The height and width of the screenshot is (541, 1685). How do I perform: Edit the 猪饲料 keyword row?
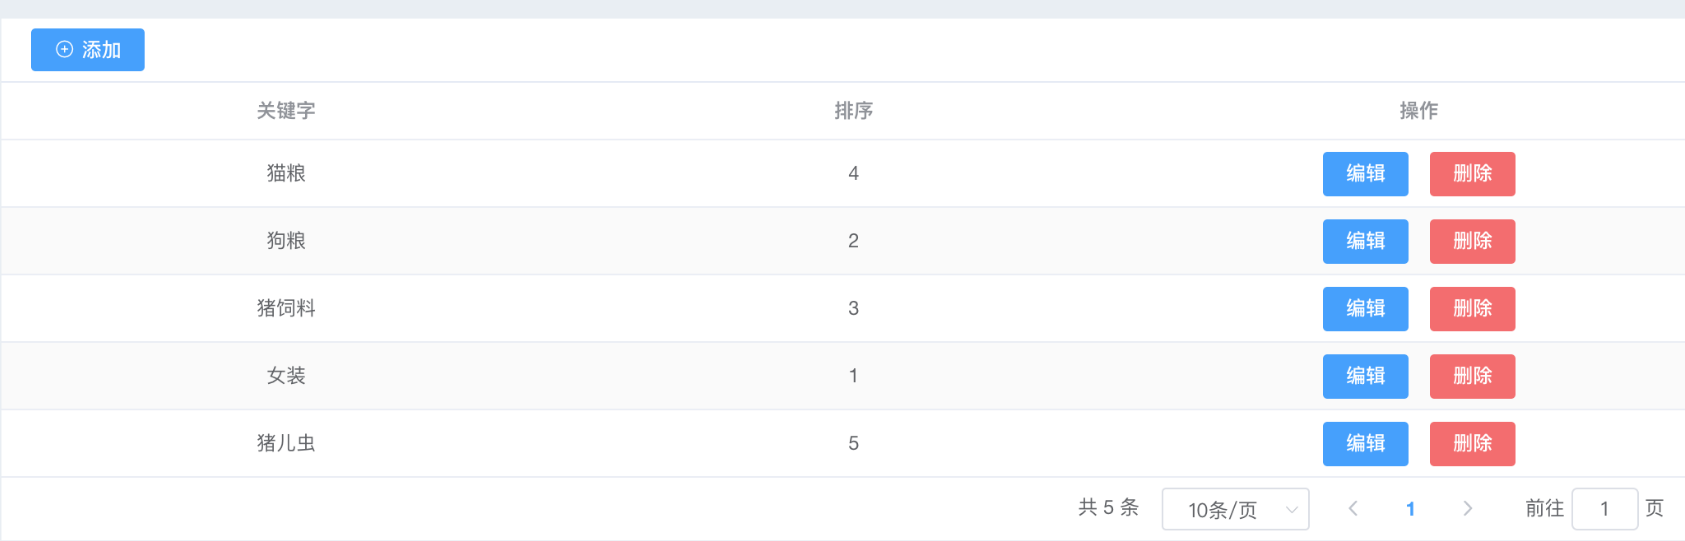tap(1365, 309)
